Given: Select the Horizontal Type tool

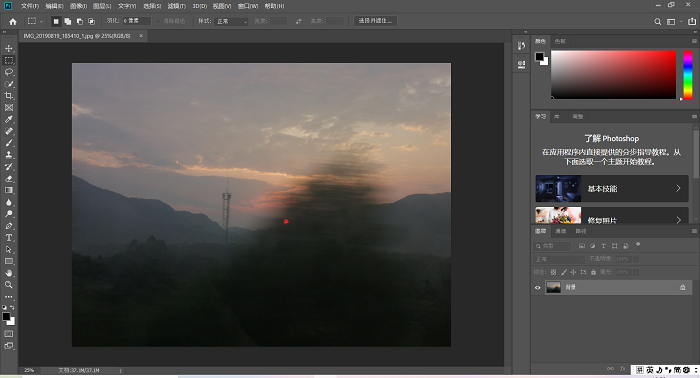Looking at the screenshot, I should (8, 237).
